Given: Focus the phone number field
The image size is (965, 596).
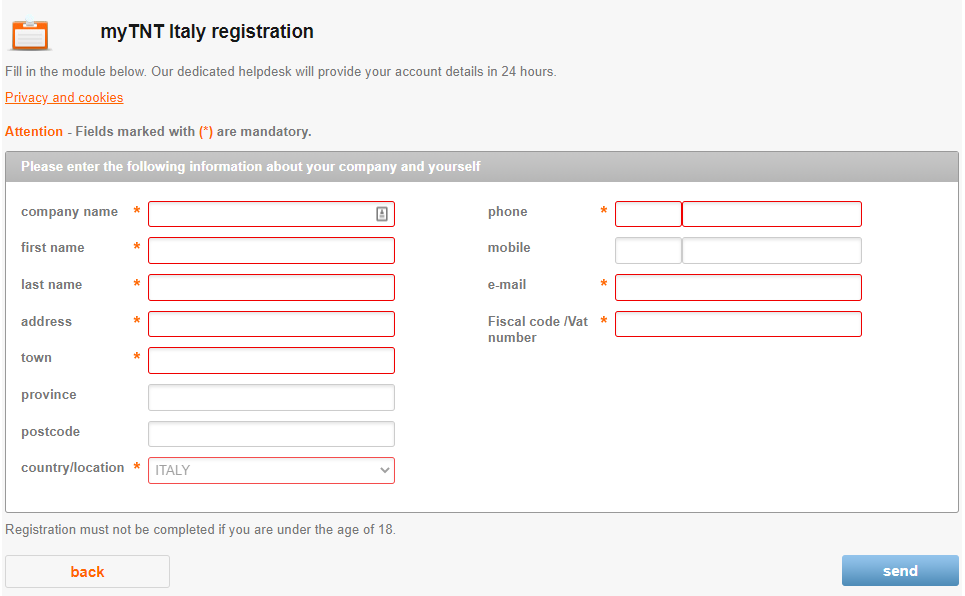Looking at the screenshot, I should point(771,214).
